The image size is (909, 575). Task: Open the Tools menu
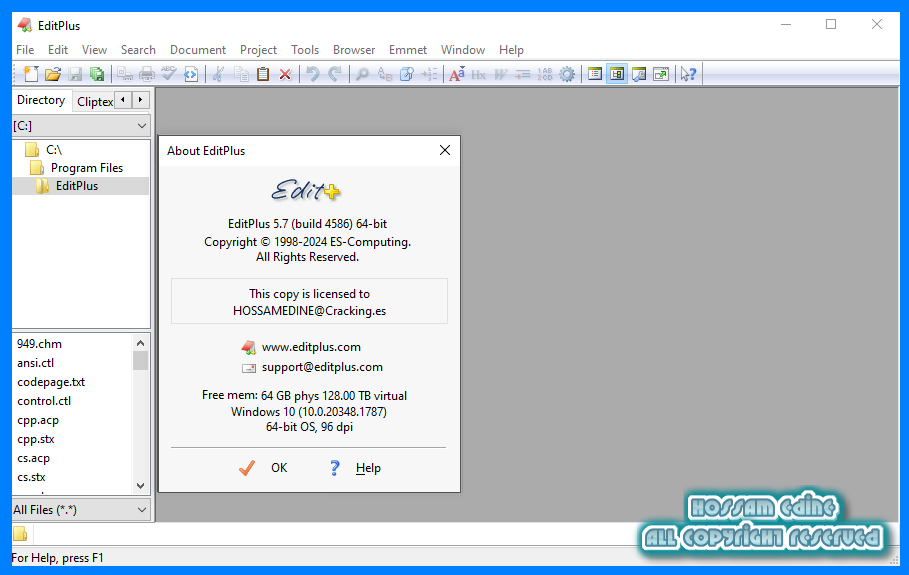[305, 50]
